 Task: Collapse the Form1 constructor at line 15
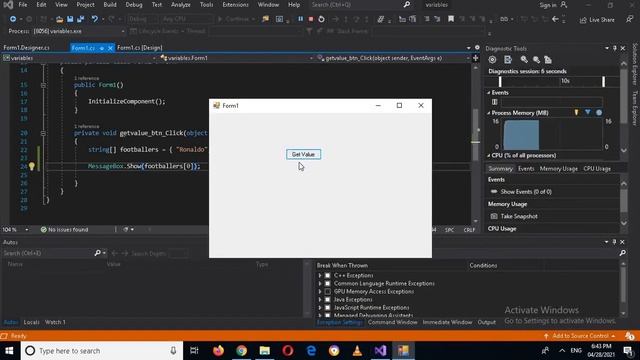point(43,85)
